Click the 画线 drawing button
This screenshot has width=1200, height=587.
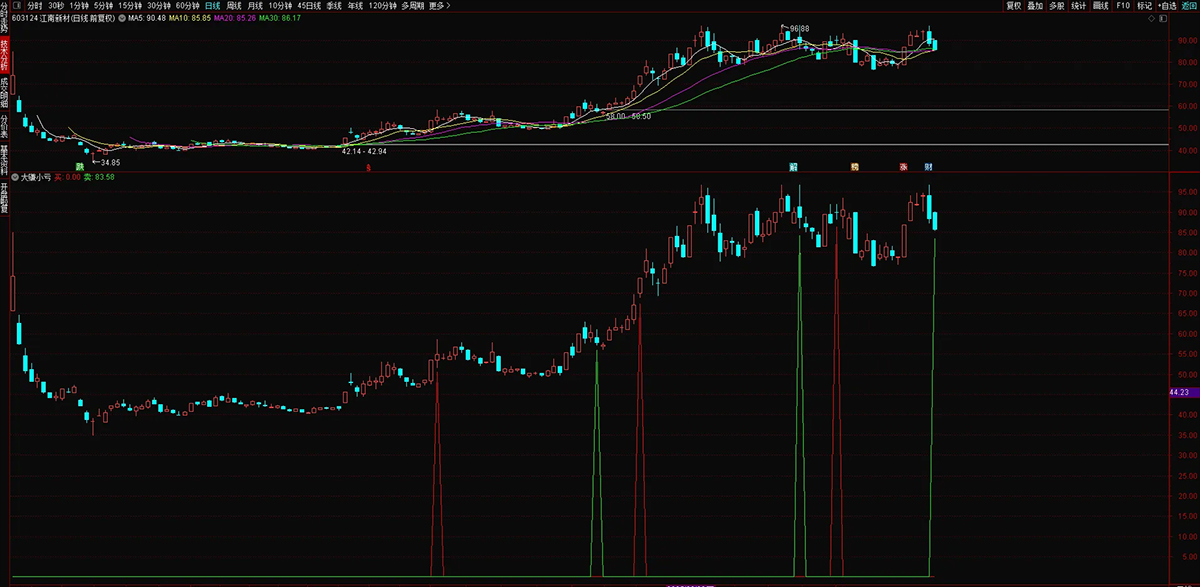(x=1100, y=5)
